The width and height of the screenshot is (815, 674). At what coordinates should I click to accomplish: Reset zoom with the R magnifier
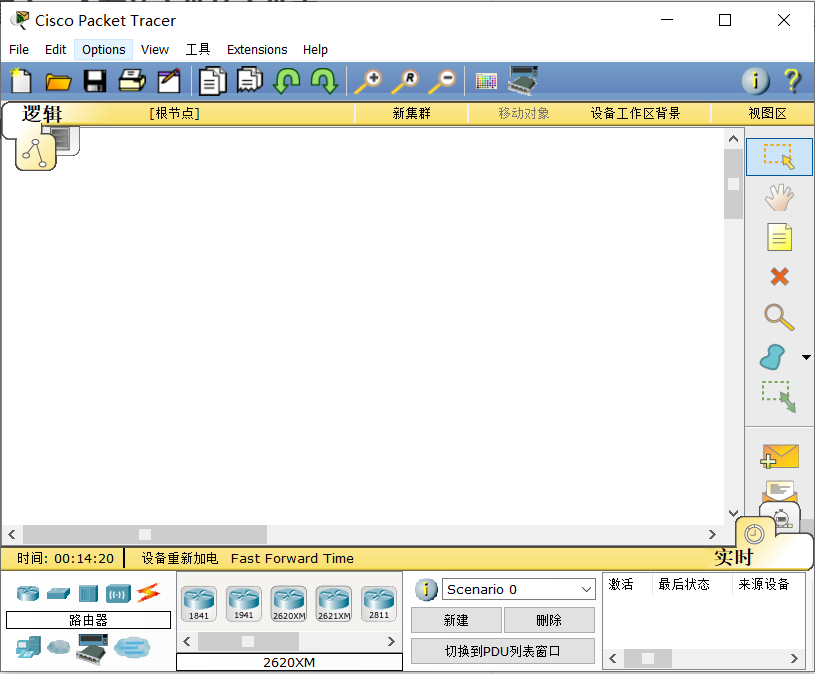[x=405, y=82]
